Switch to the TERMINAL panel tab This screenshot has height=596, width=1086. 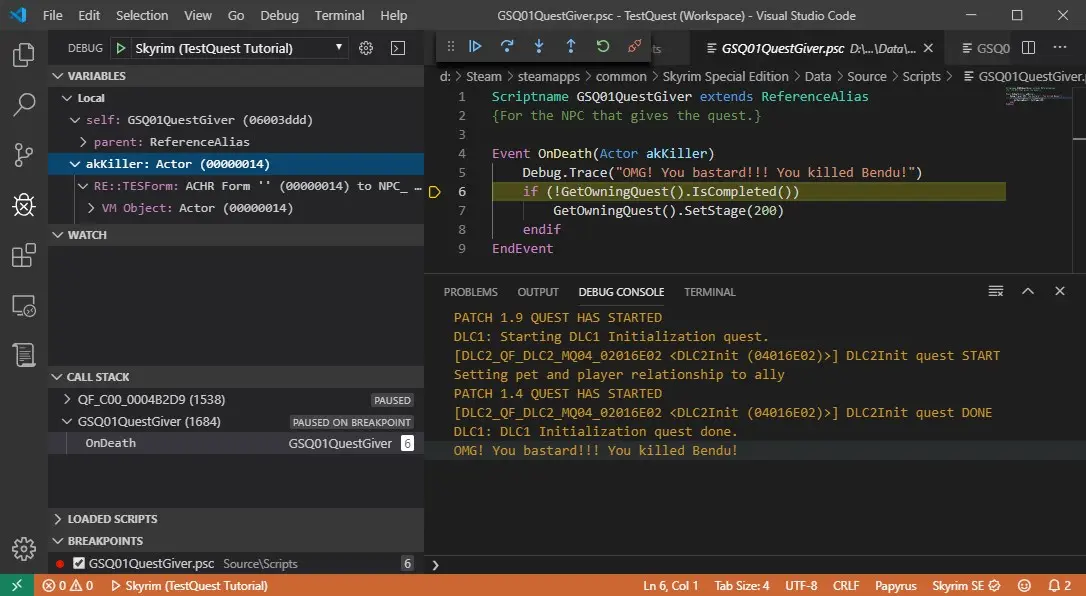(x=710, y=292)
